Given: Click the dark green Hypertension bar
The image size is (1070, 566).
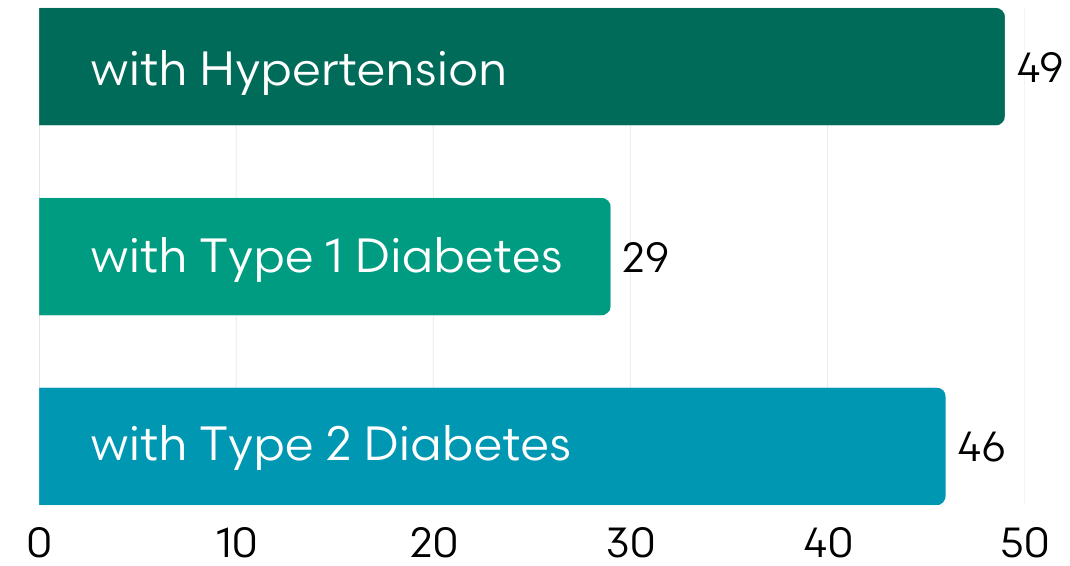Looking at the screenshot, I should 750,67.
